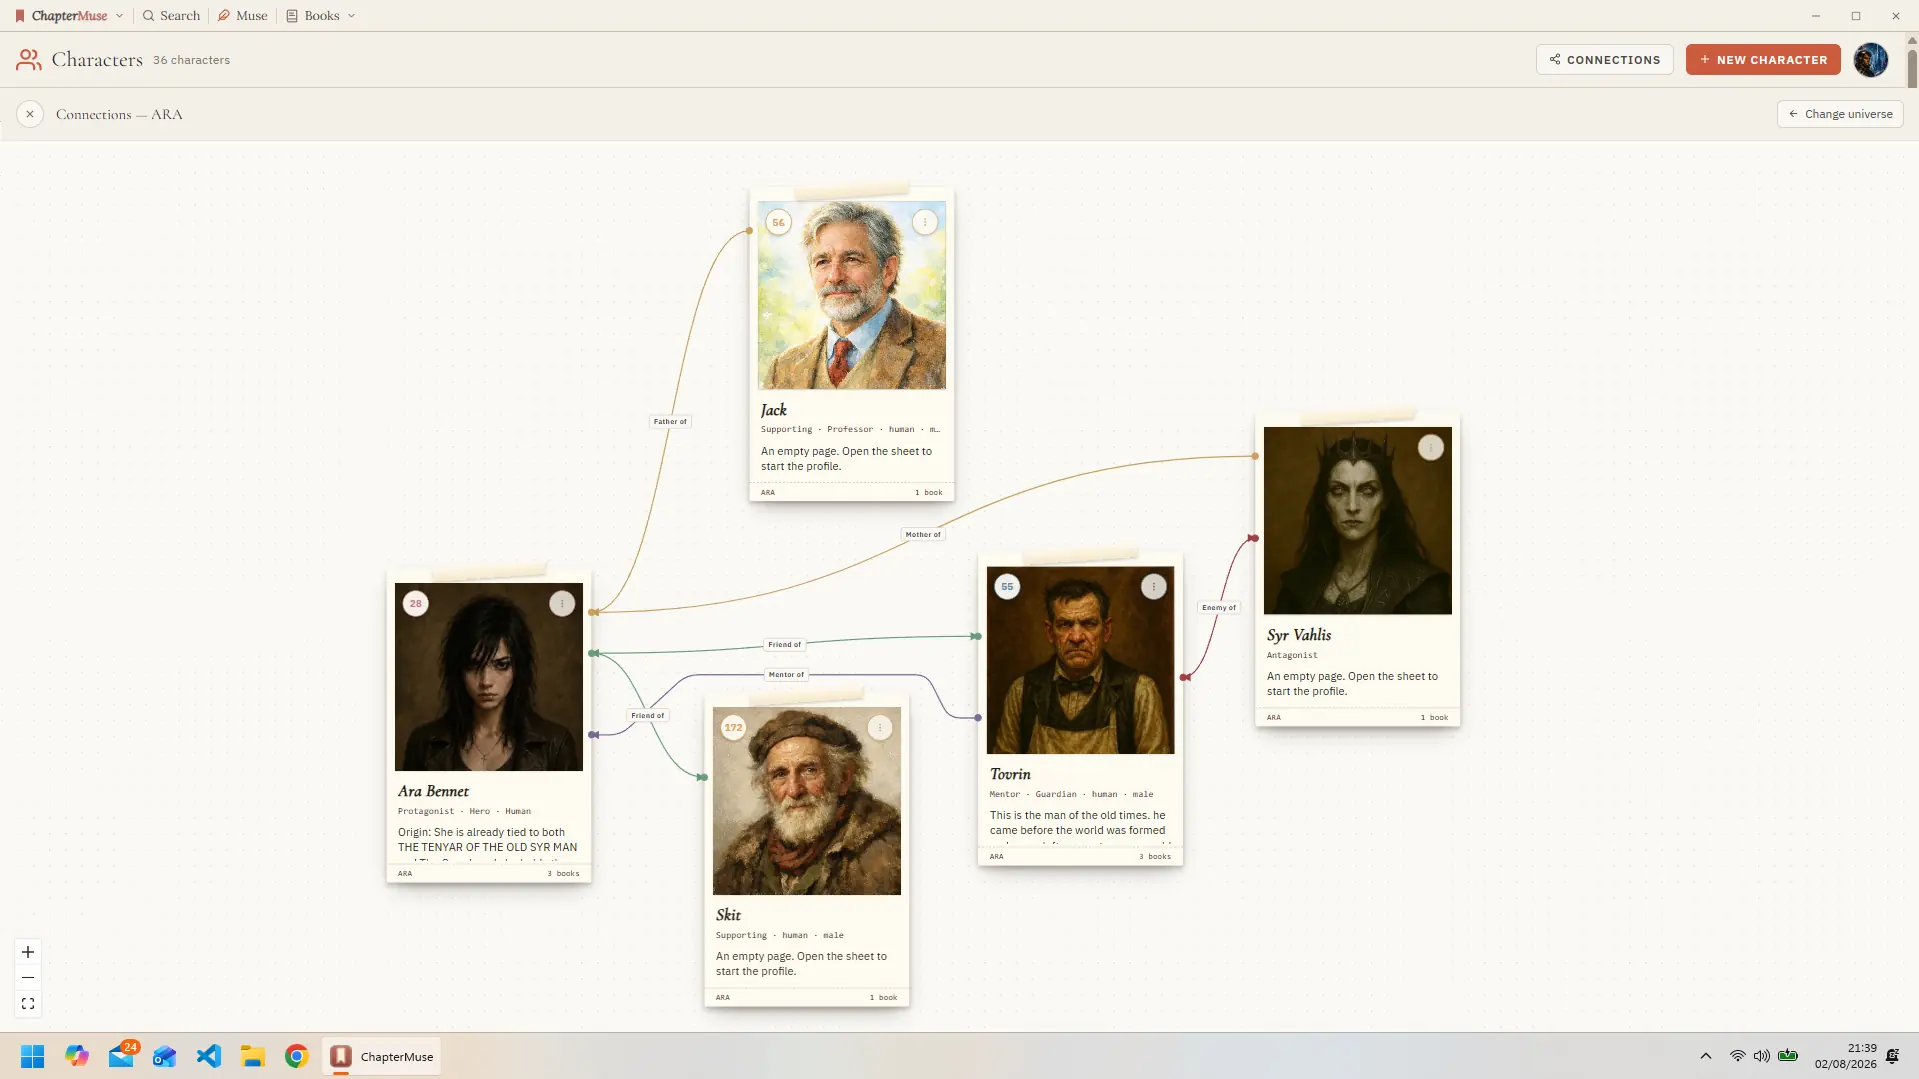Screen dimensions: 1919x1079
Task: Click '1 book' on Syr Vahlis's card
Action: coord(1435,718)
